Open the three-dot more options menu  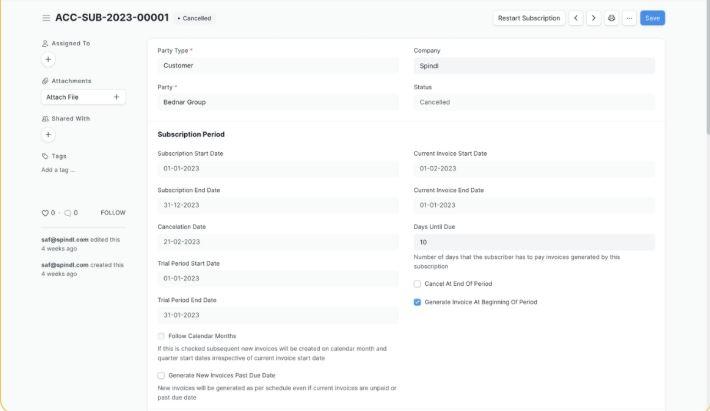[x=629, y=18]
